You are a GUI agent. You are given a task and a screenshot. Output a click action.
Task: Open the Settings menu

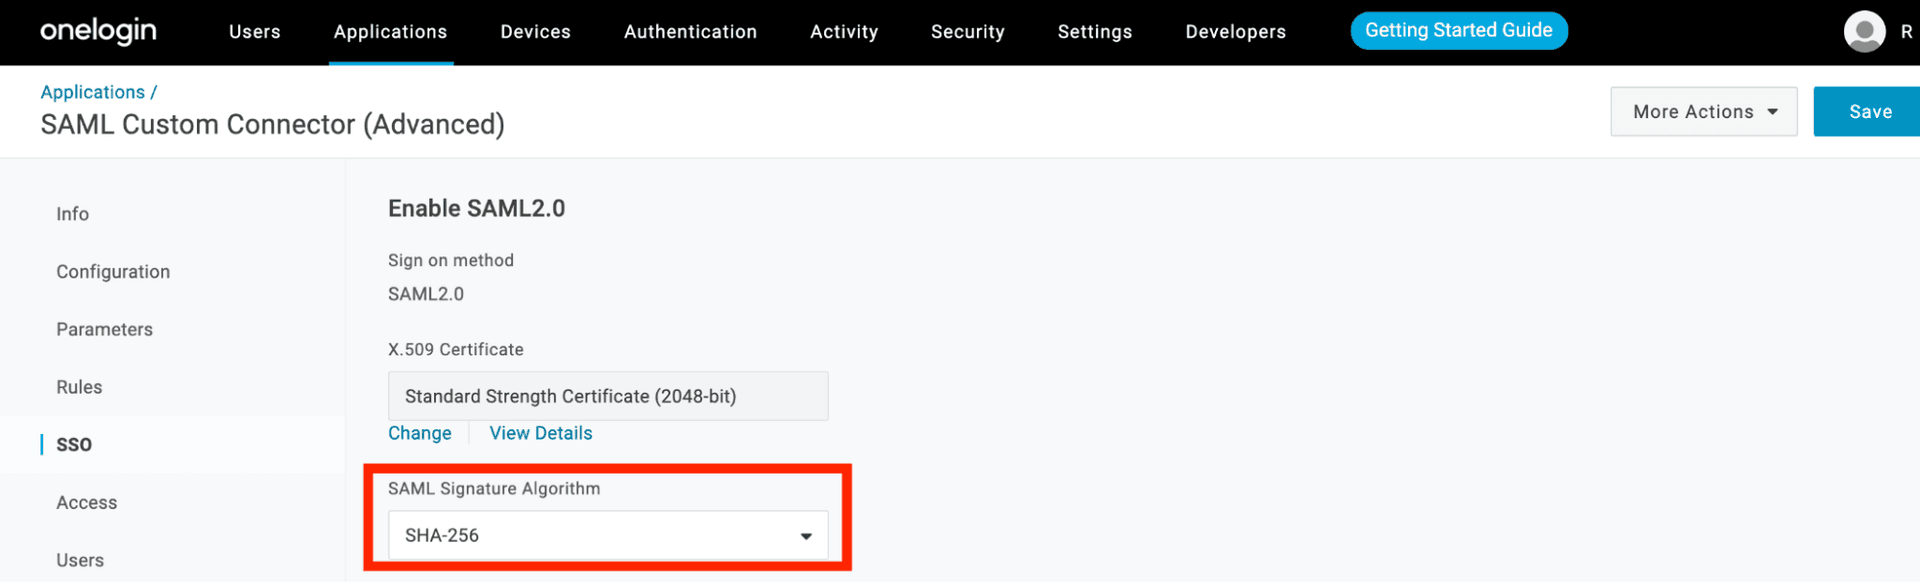pos(1094,32)
